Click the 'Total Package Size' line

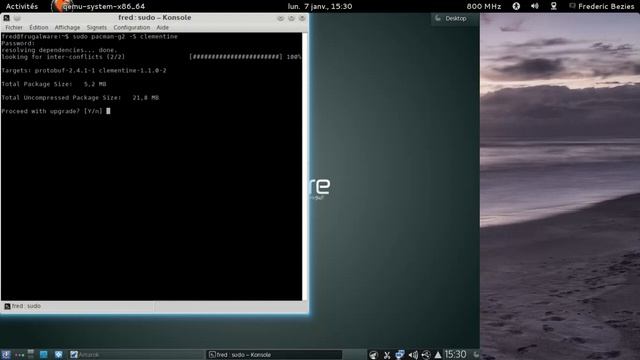click(x=54, y=84)
